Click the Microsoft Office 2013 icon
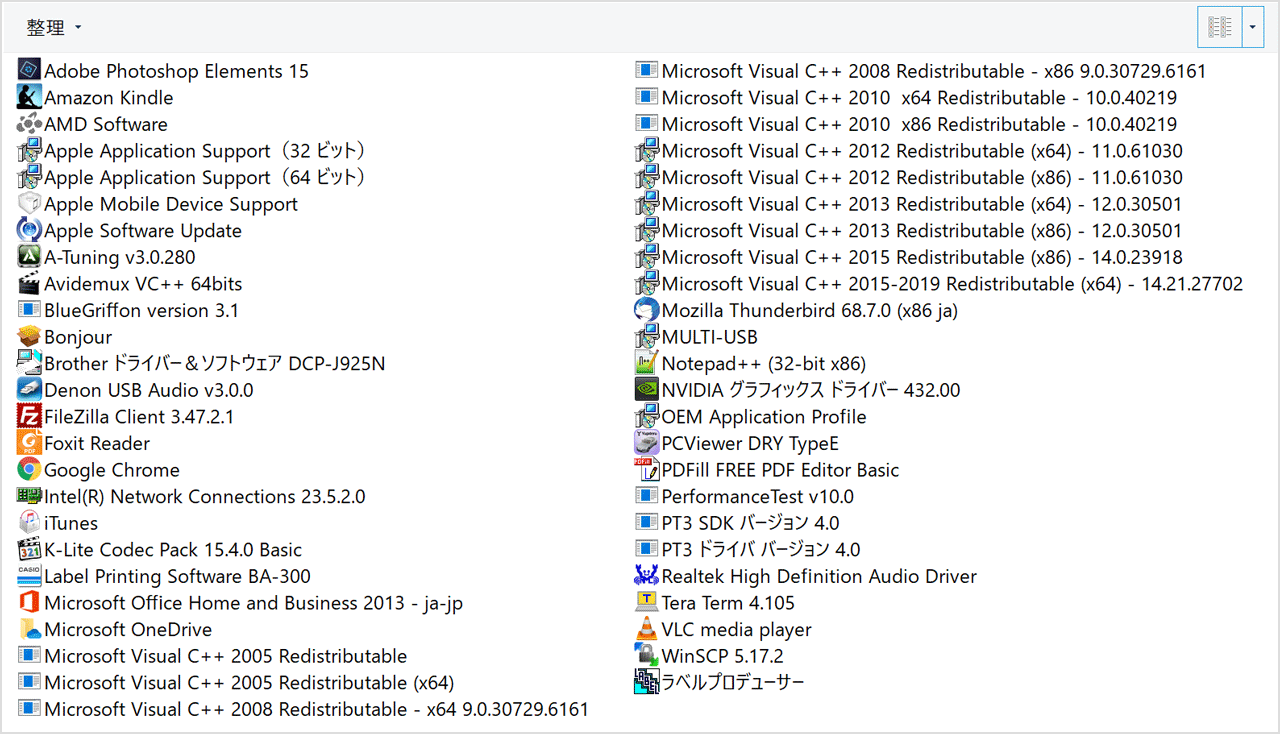 (29, 602)
